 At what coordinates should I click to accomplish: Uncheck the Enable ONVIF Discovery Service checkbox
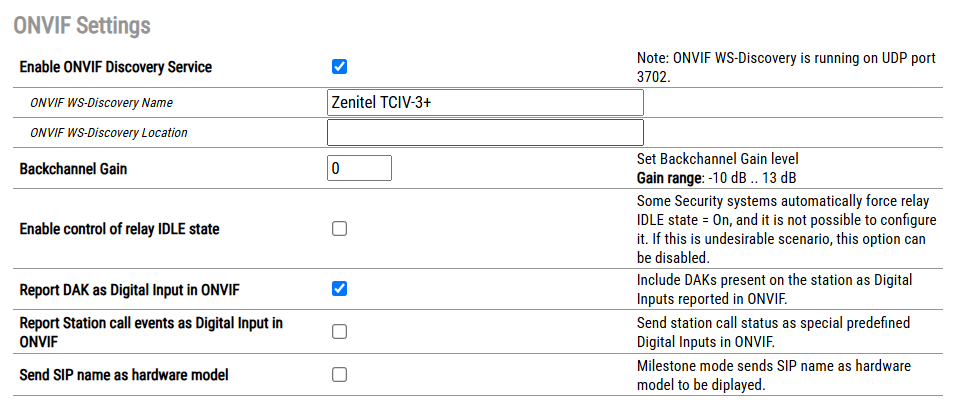[x=339, y=67]
